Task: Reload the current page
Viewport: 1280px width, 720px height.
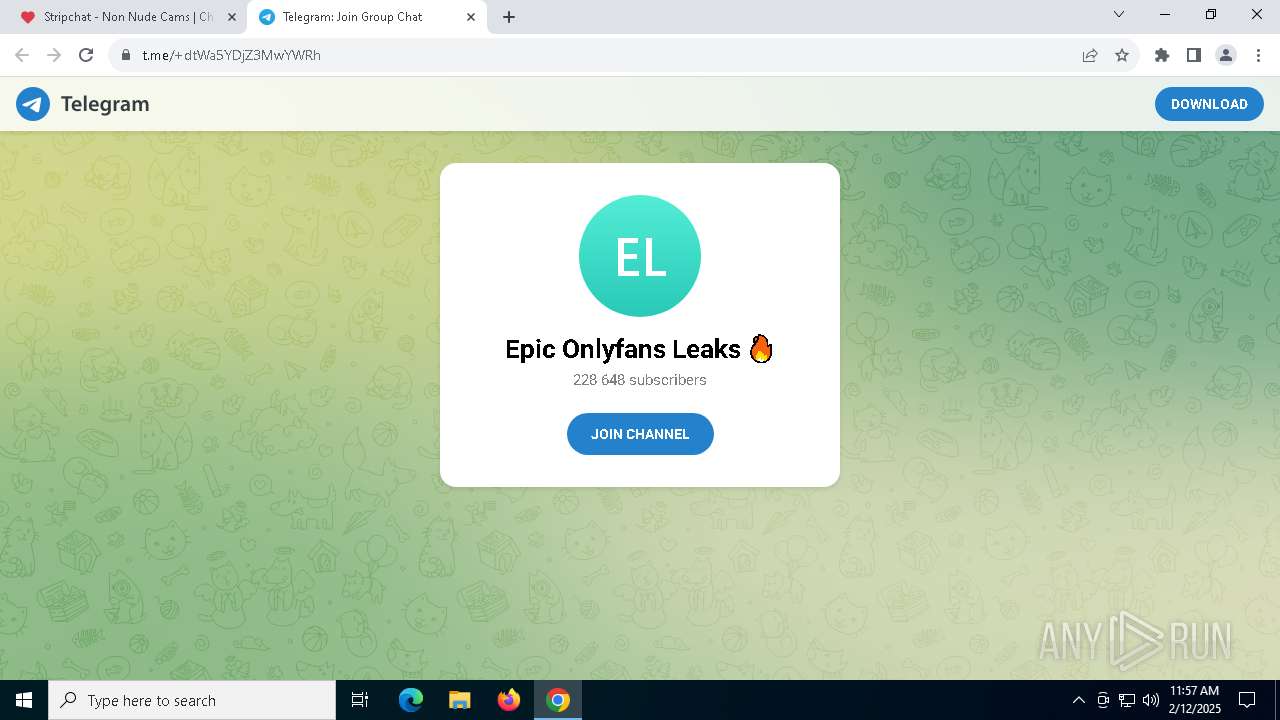Action: click(86, 55)
